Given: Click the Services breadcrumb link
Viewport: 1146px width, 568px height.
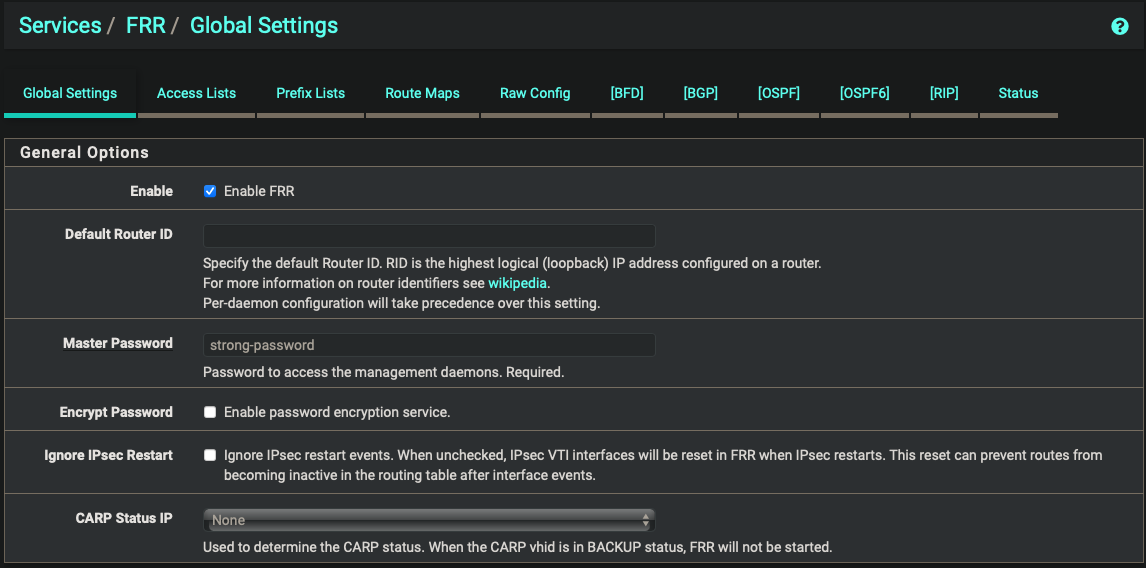Looking at the screenshot, I should click(60, 26).
